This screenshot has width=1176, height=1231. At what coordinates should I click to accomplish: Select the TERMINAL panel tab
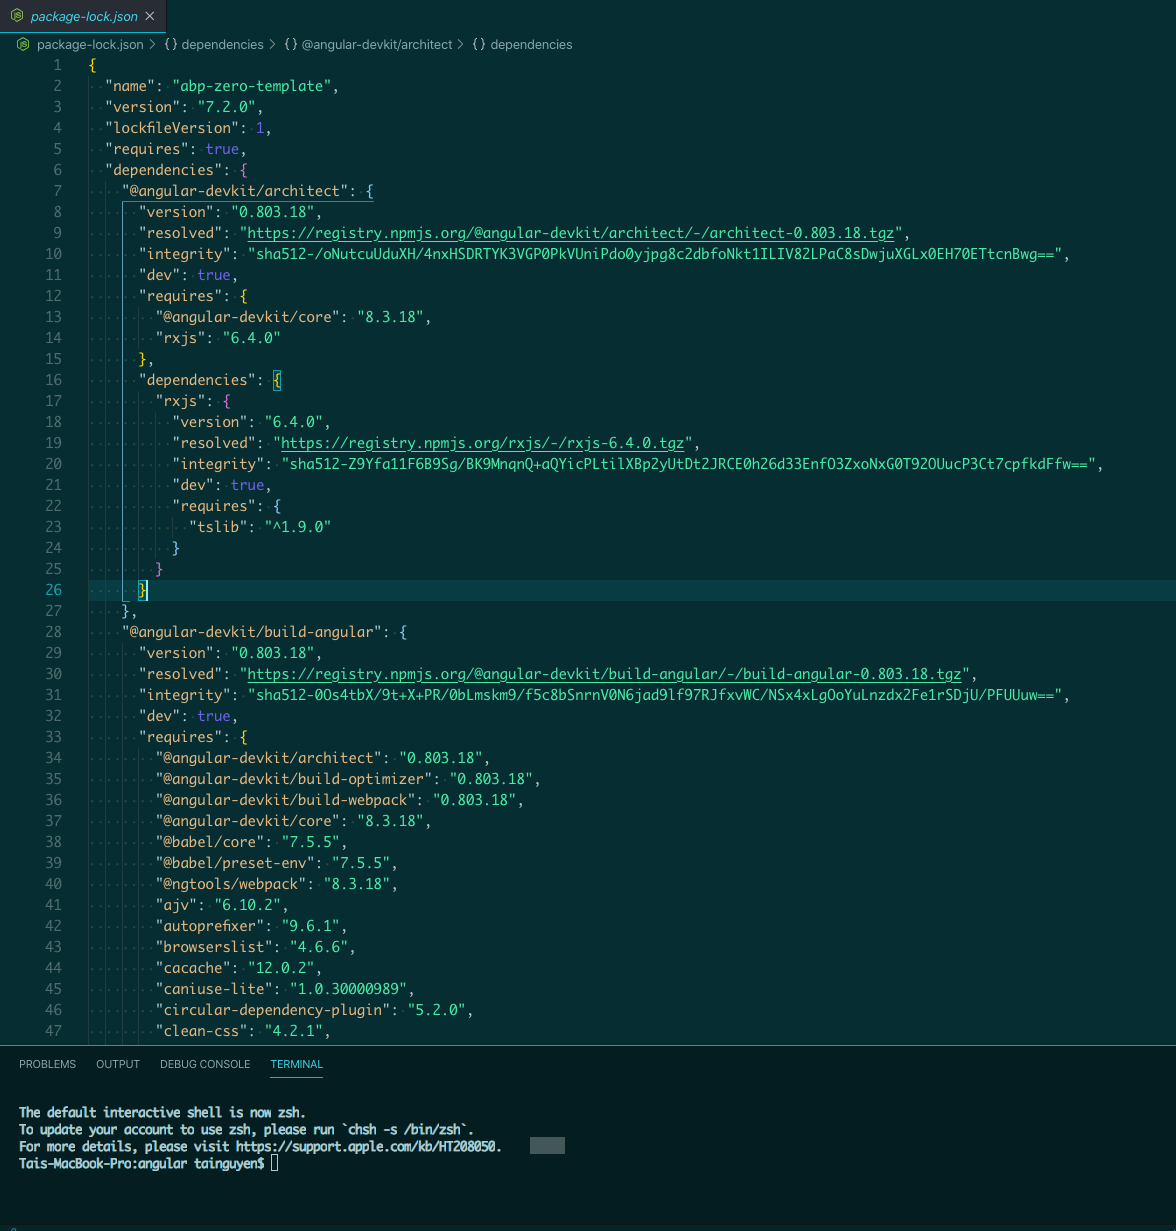pos(297,1064)
